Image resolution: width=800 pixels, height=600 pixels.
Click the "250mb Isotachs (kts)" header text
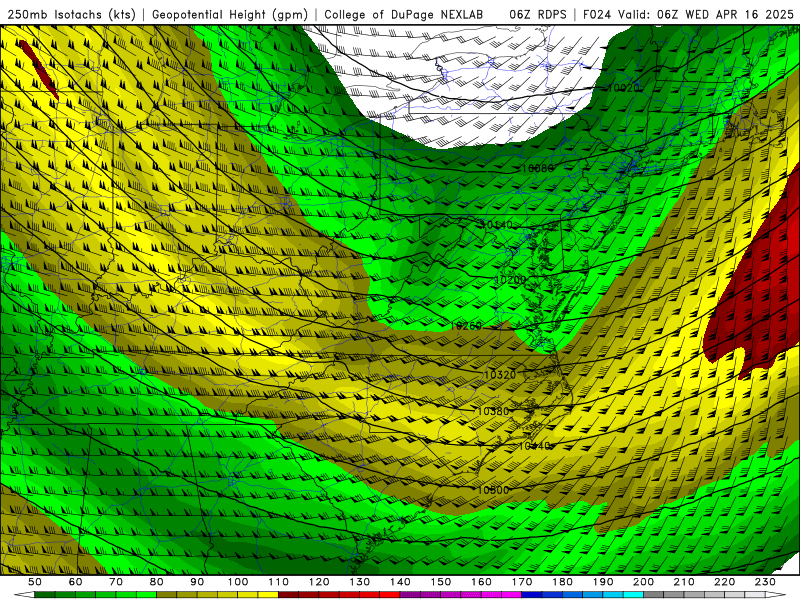71,15
